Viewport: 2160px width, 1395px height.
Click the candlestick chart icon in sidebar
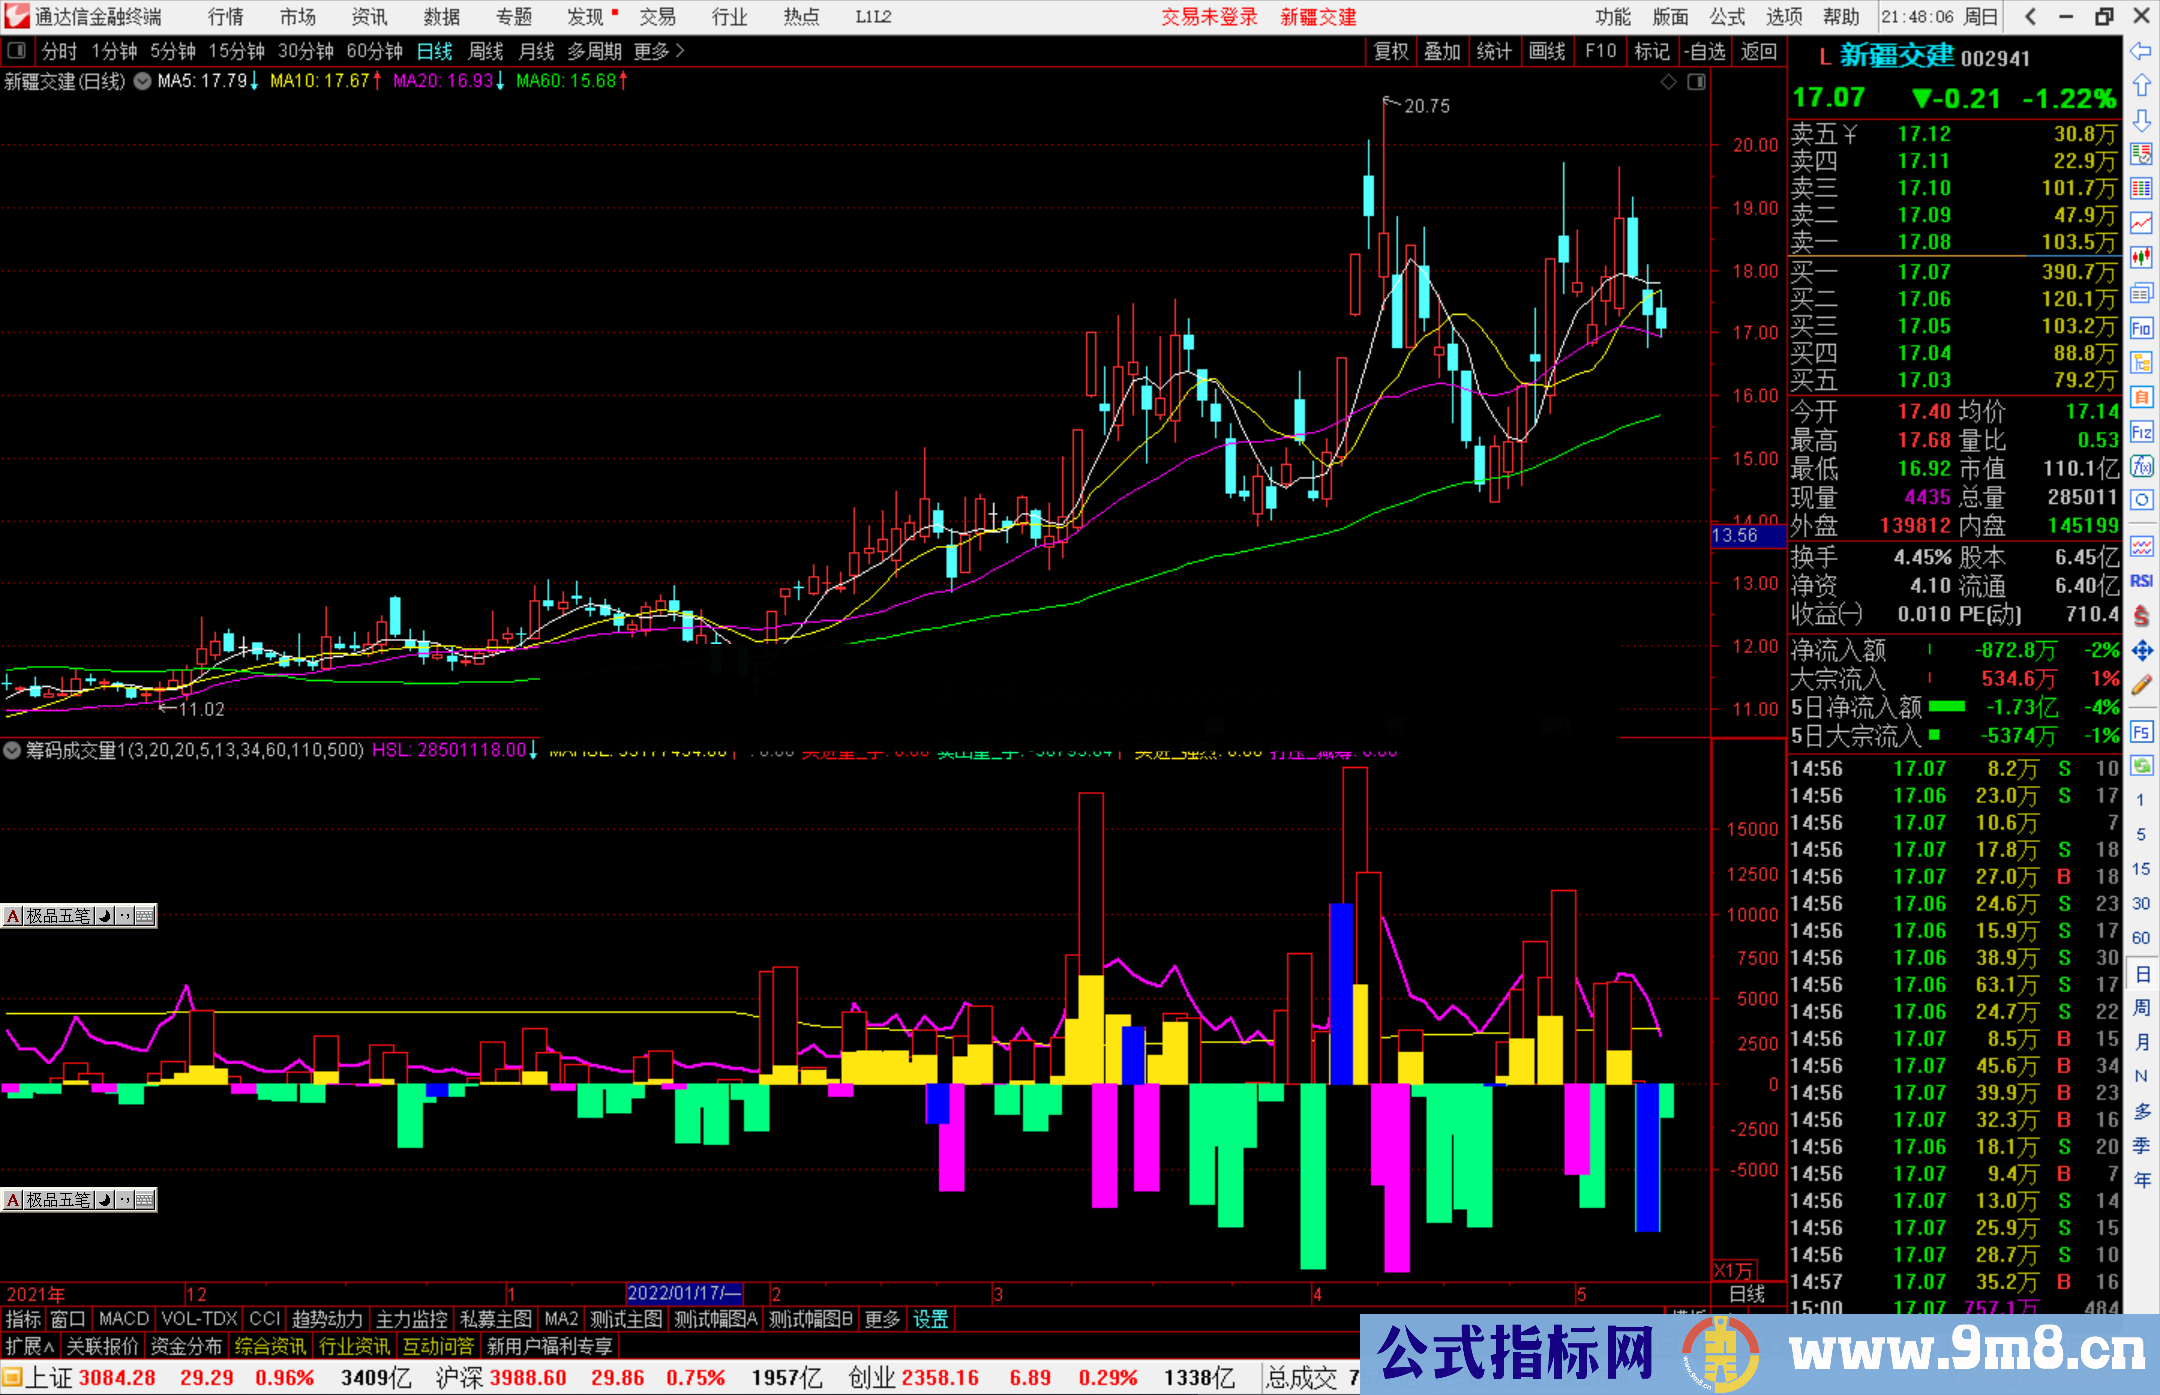coord(2141,258)
